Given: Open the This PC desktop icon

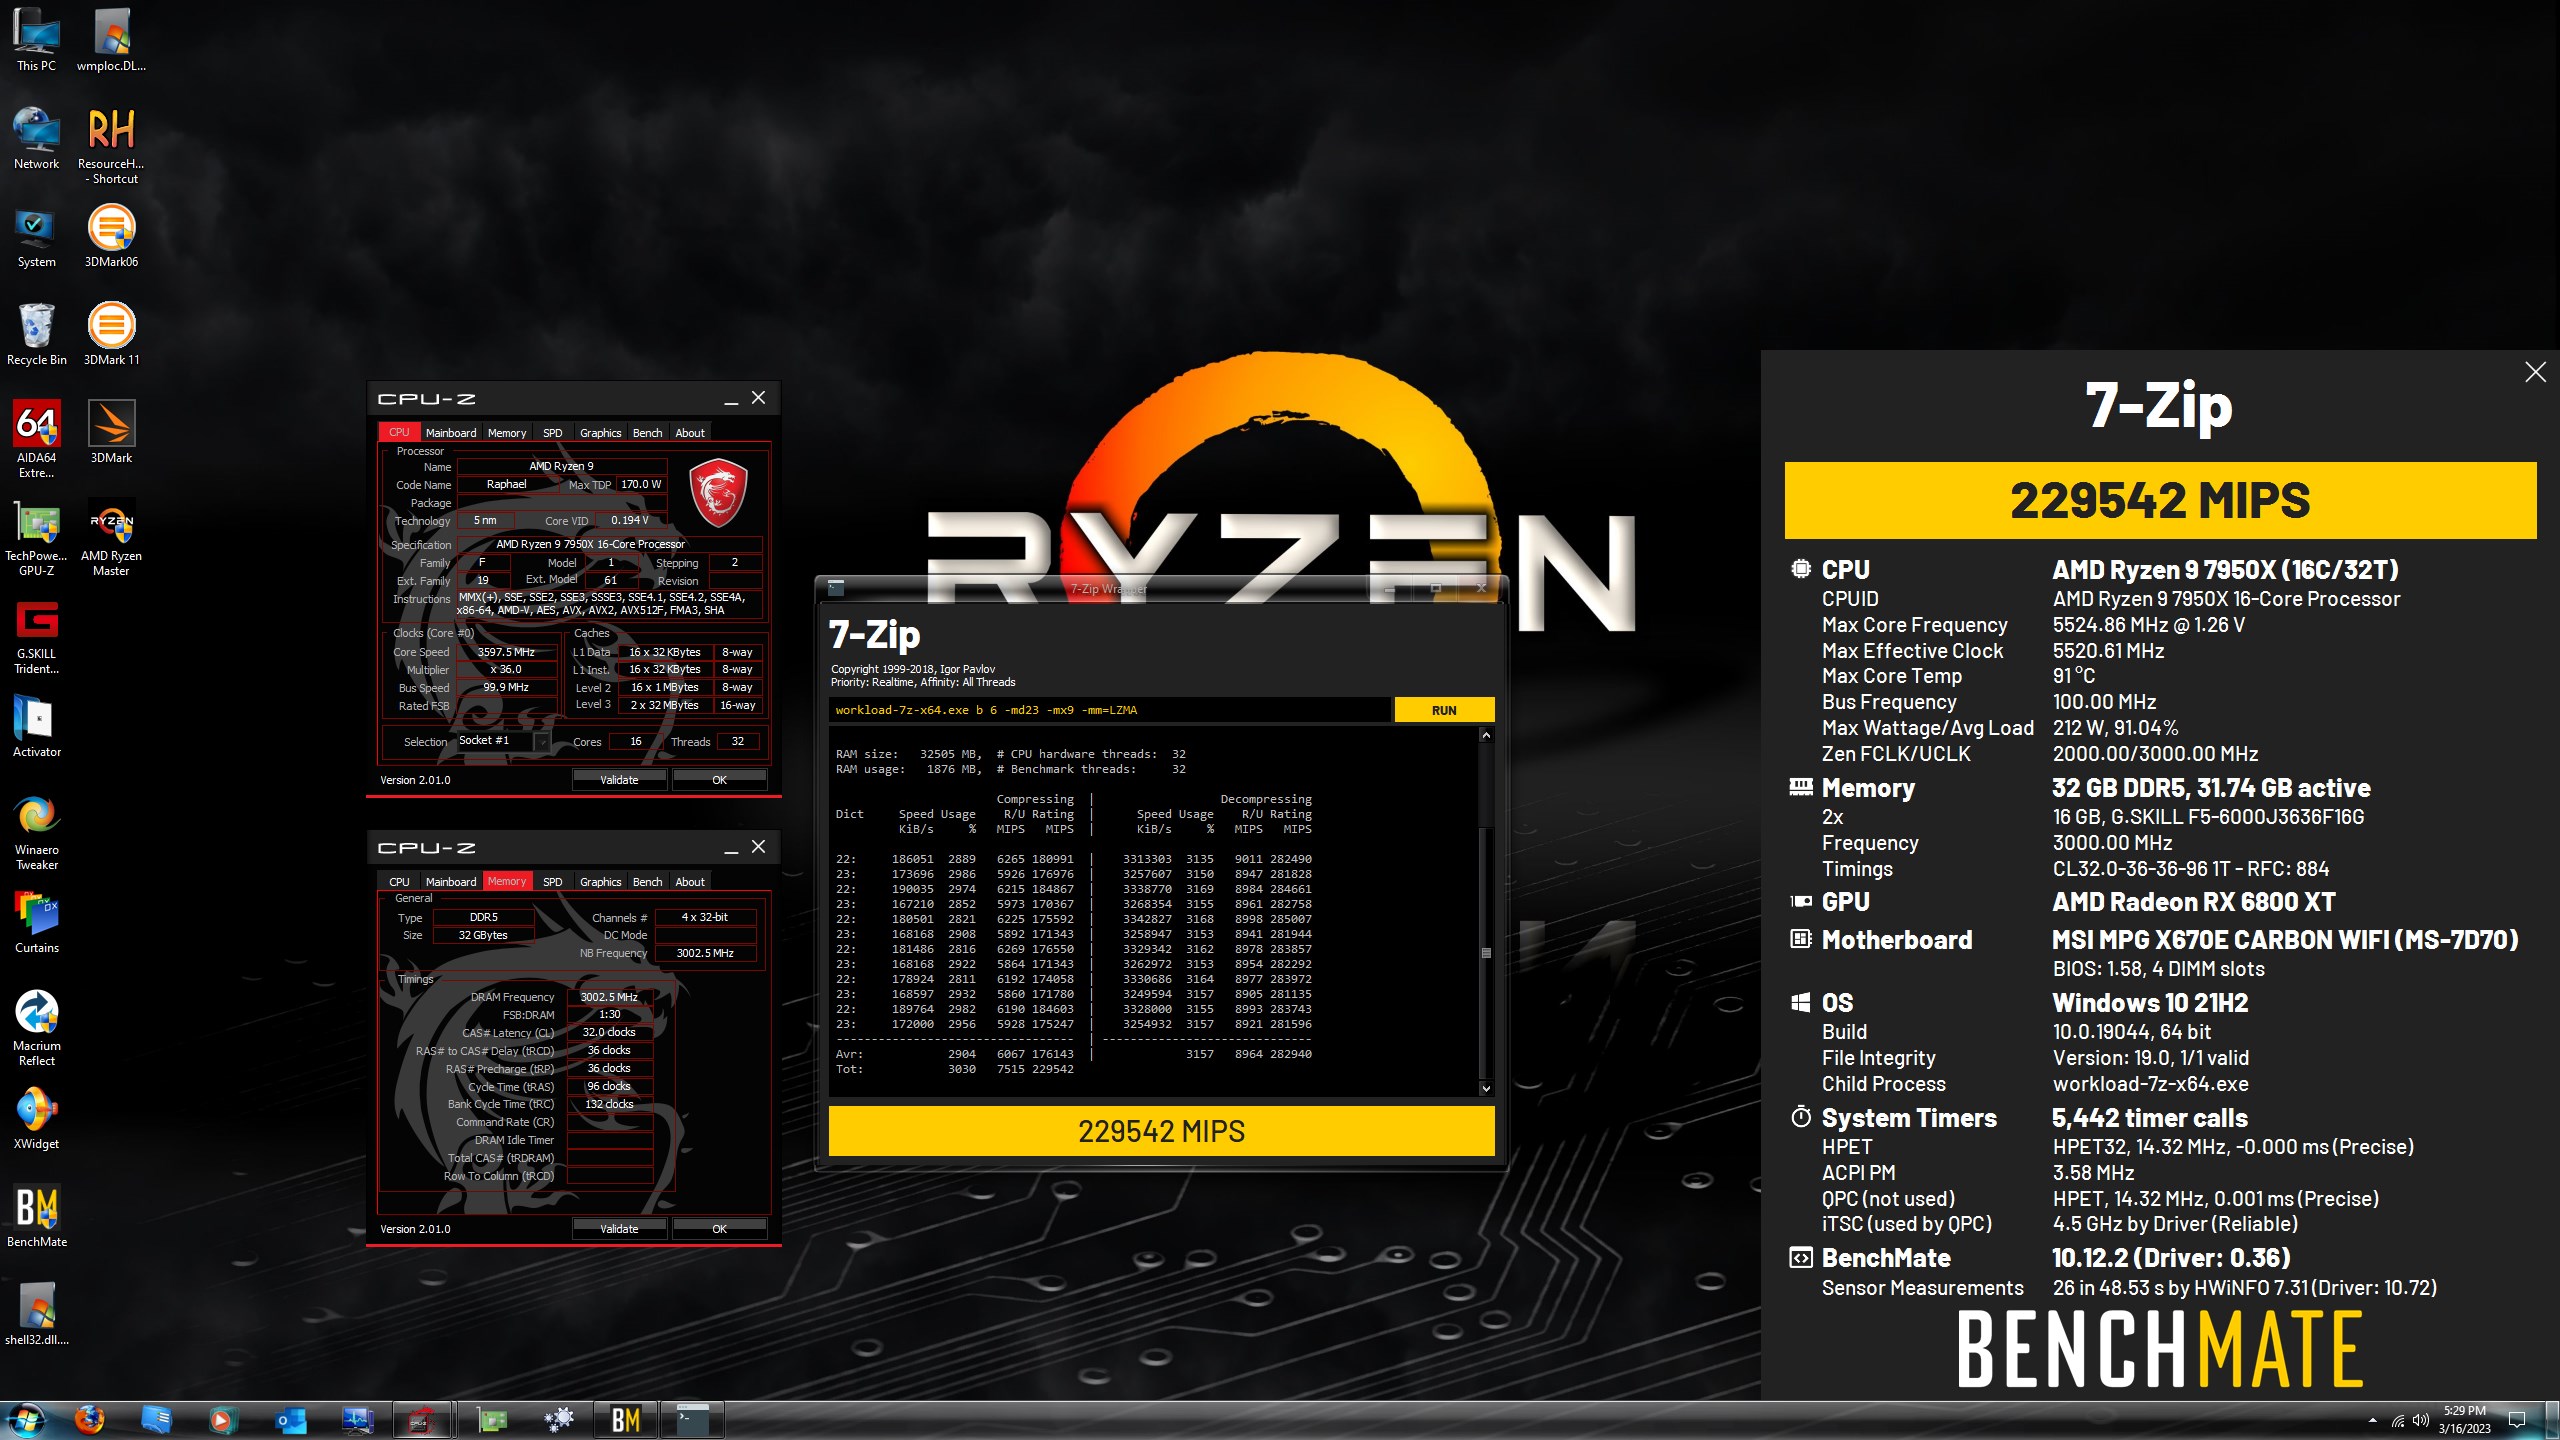Looking at the screenshot, I should pyautogui.click(x=36, y=40).
